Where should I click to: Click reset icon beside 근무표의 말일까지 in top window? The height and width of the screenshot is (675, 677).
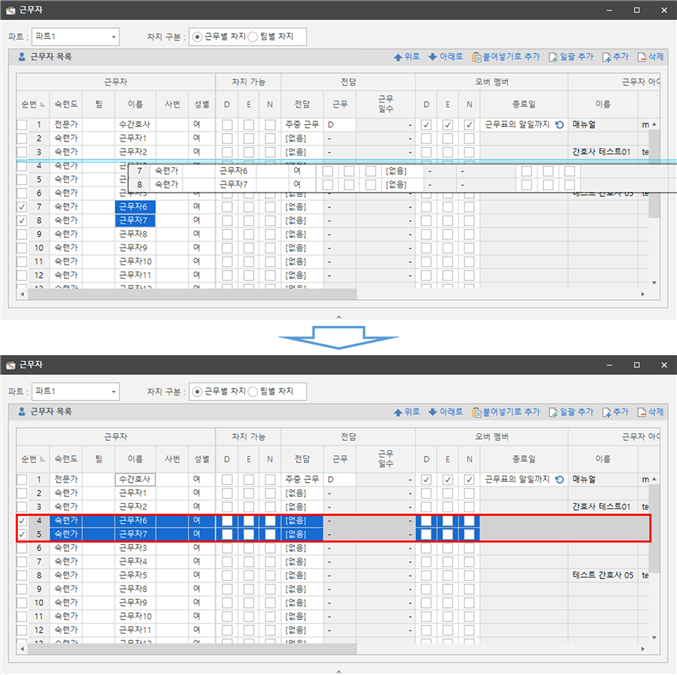(559, 125)
